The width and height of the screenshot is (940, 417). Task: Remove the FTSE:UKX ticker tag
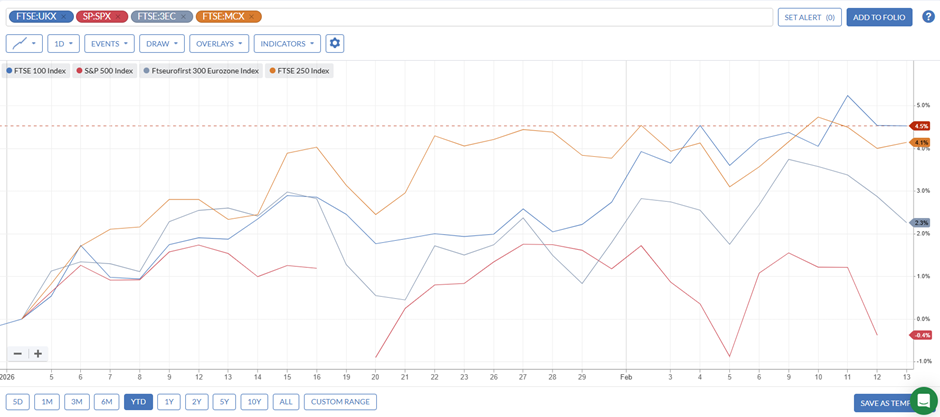(x=64, y=17)
